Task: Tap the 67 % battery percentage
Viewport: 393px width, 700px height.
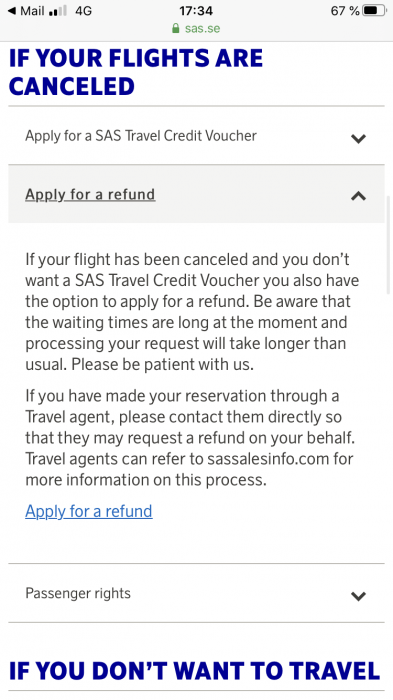Action: [x=345, y=11]
